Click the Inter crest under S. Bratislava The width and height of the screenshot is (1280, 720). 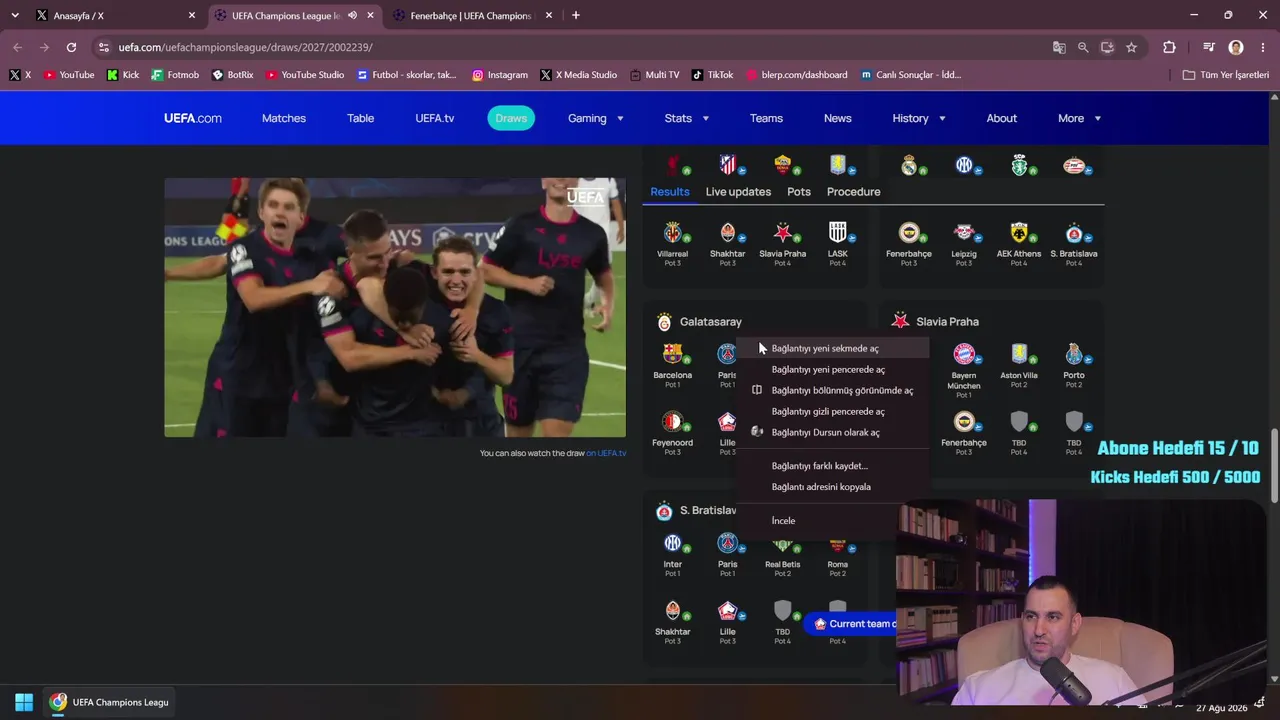pos(672,543)
